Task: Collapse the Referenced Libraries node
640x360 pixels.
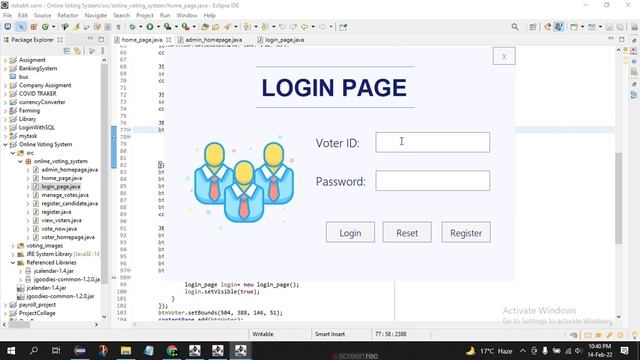Action: pos(13,262)
